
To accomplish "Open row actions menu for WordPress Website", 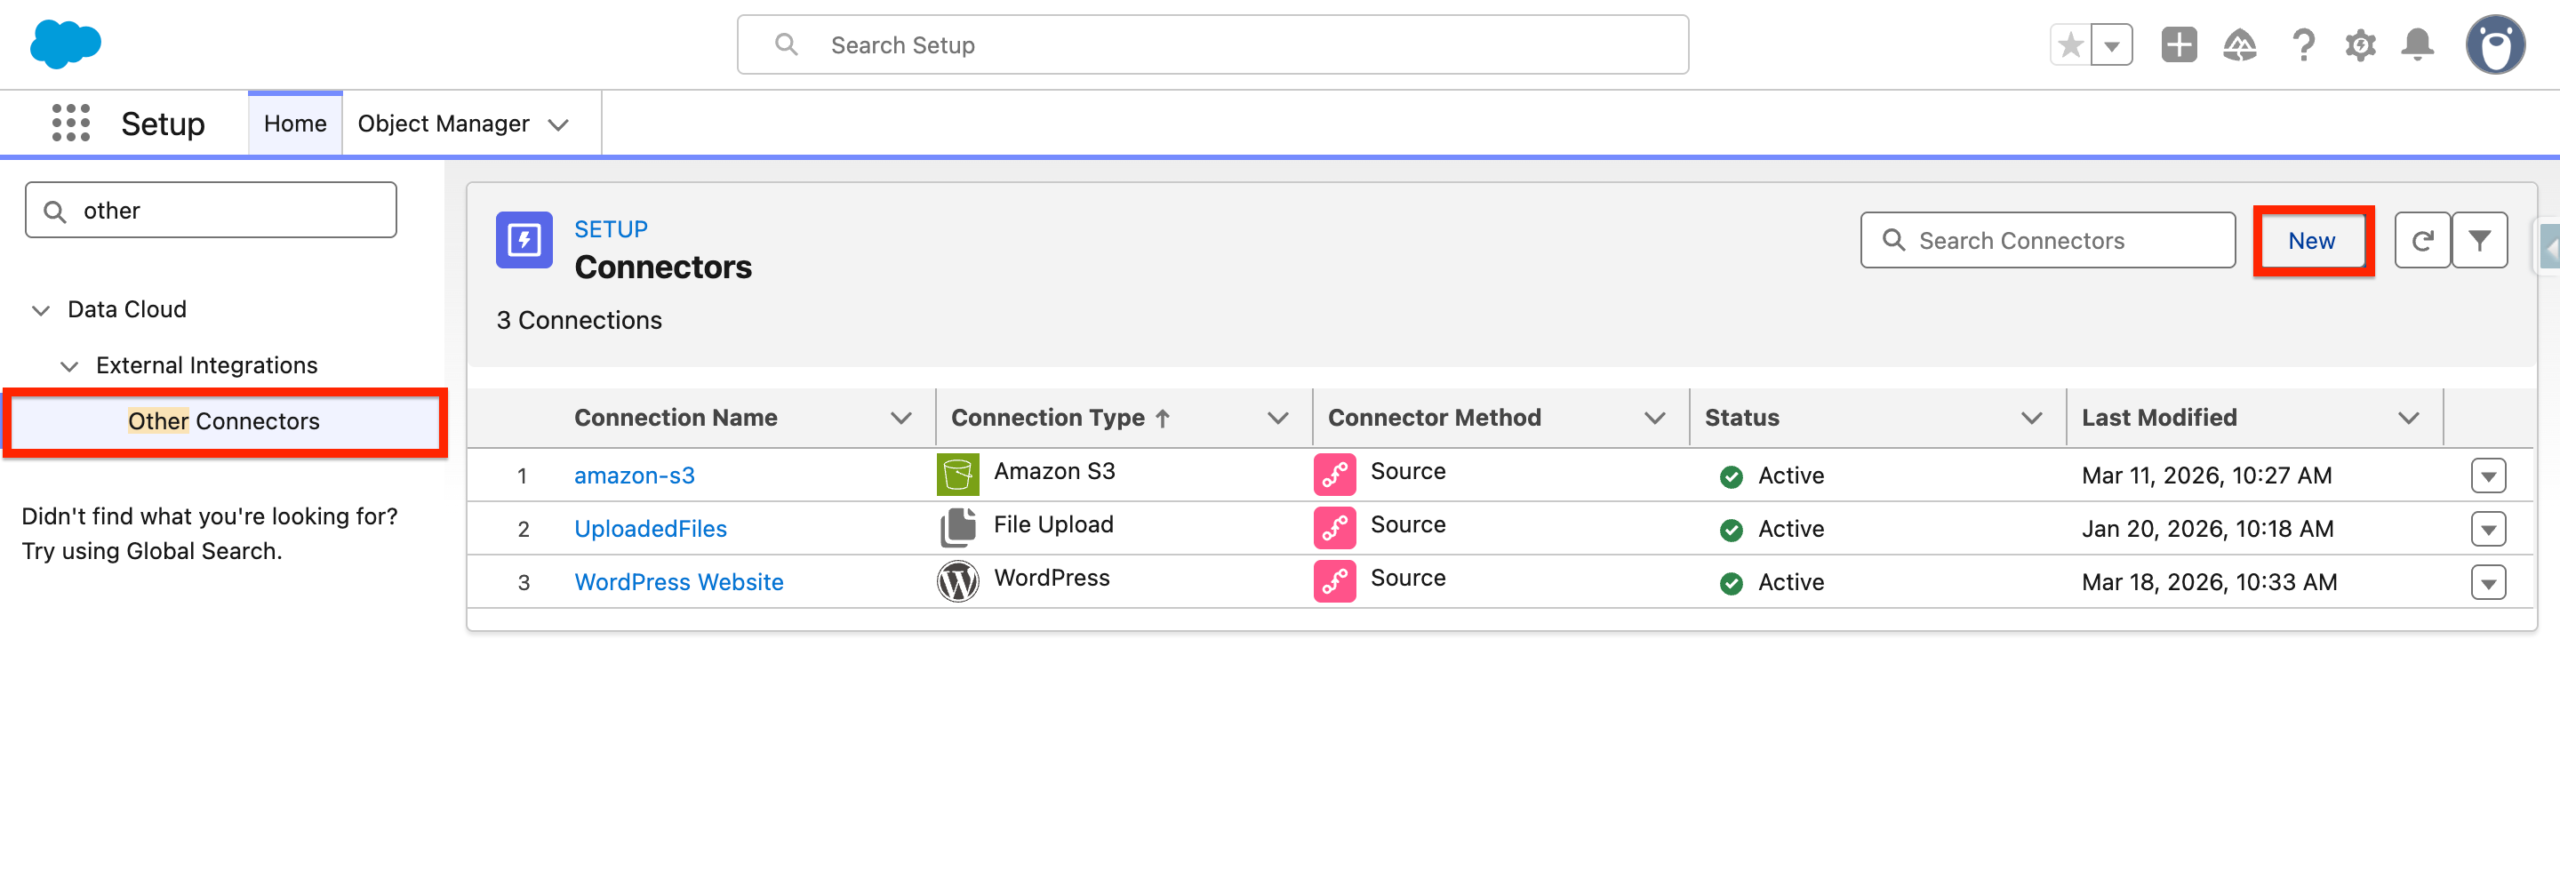I will click(2488, 582).
